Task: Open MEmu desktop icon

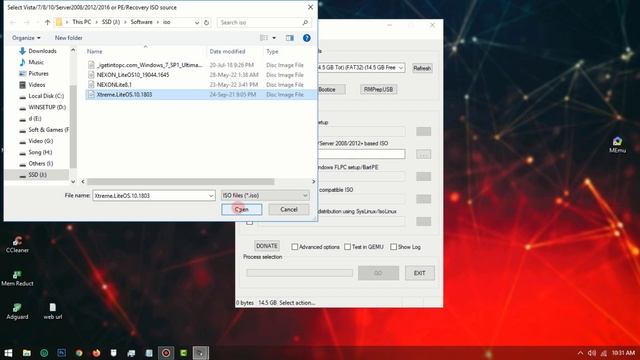Action: click(617, 144)
